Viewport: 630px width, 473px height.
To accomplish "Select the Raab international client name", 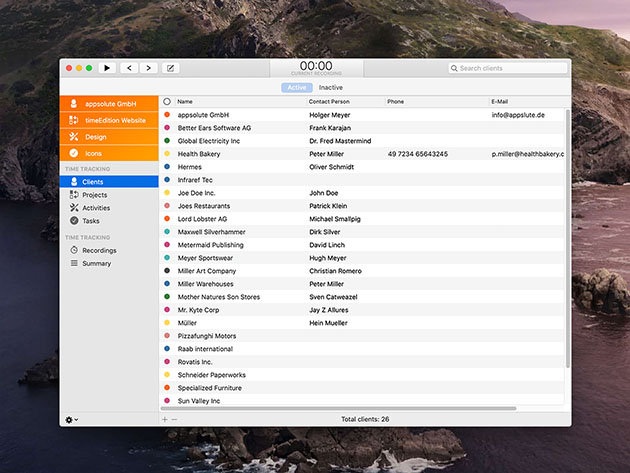I will 205,349.
